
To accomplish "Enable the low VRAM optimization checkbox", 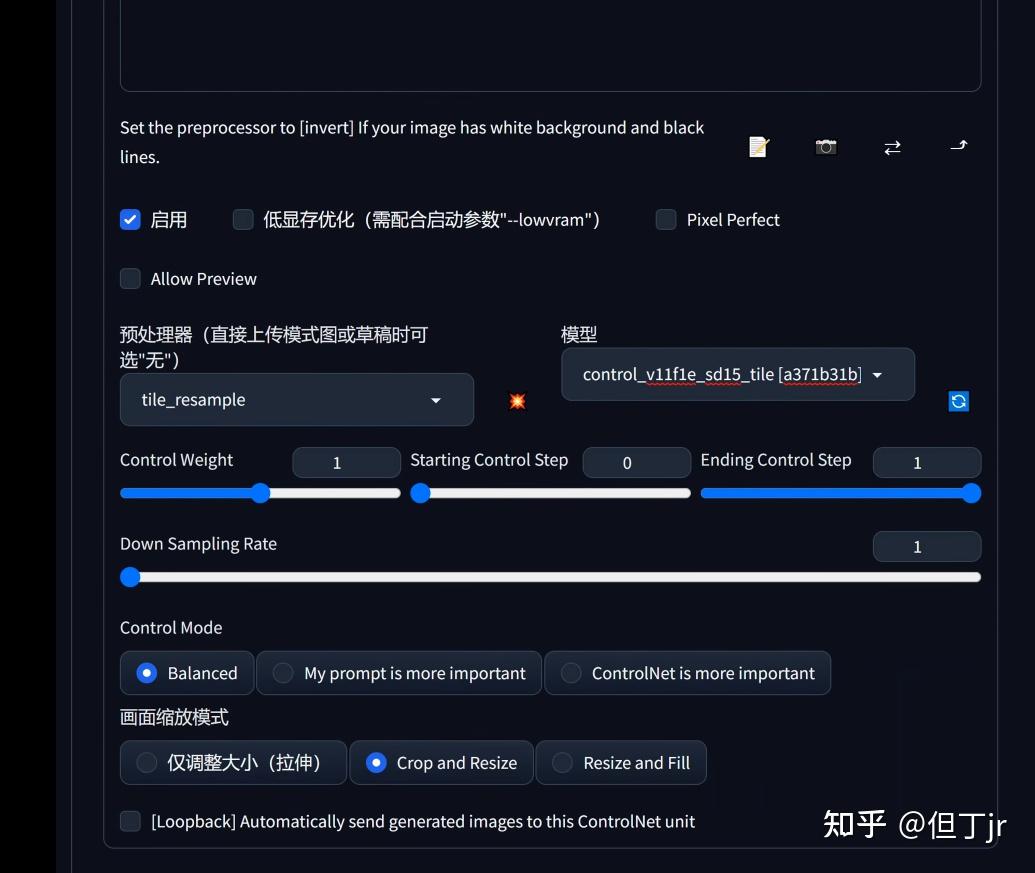I will [243, 219].
